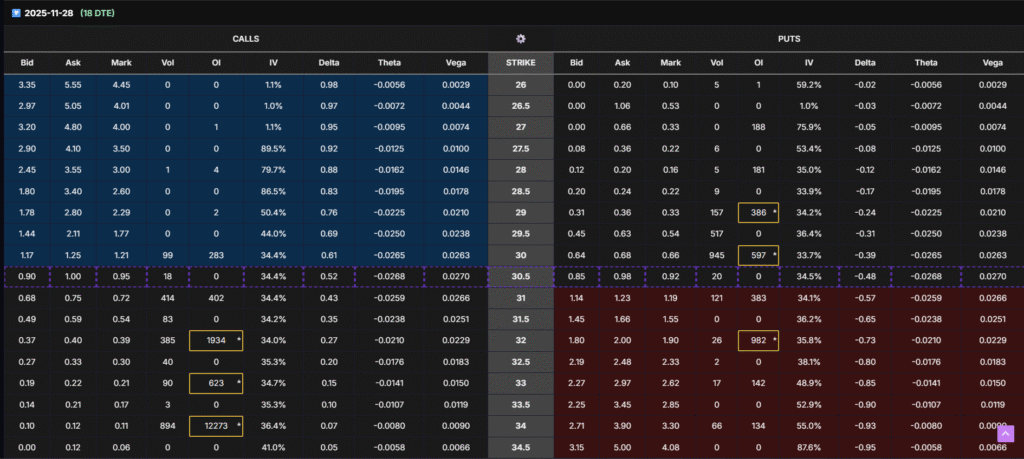
Task: Click the puts Theta column header
Action: (x=924, y=63)
